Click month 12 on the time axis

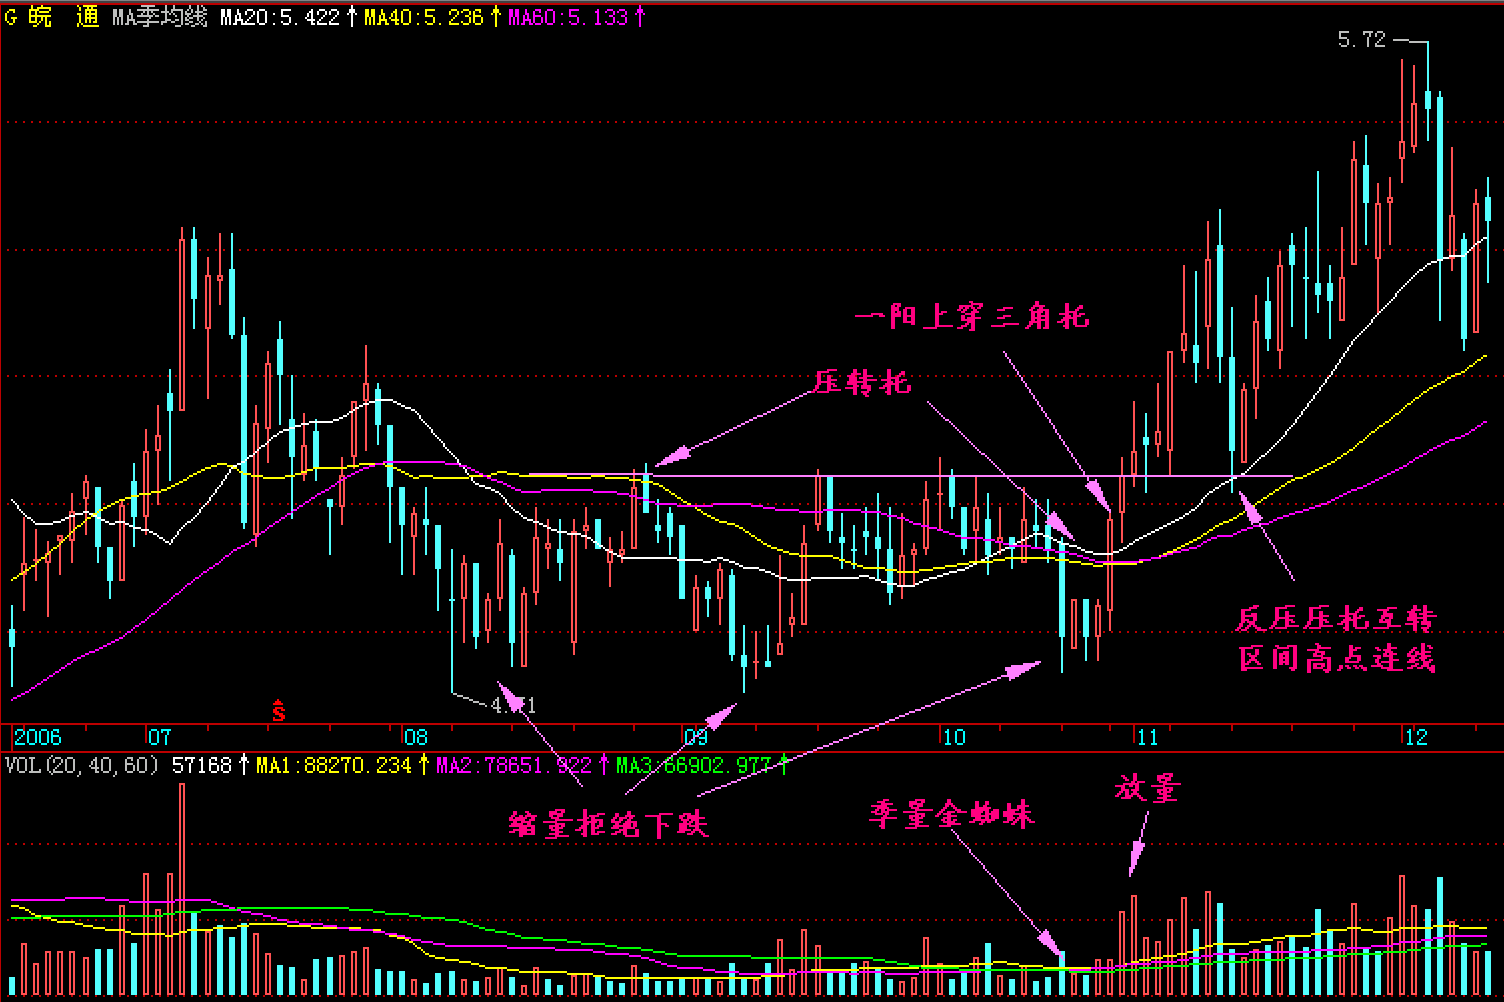[1416, 737]
